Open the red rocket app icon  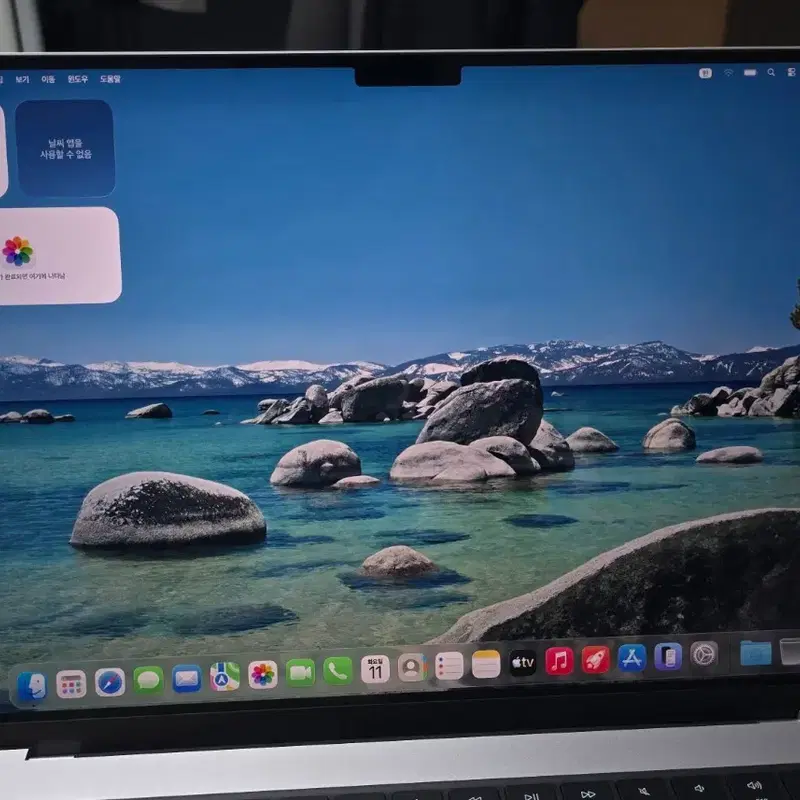pyautogui.click(x=595, y=659)
